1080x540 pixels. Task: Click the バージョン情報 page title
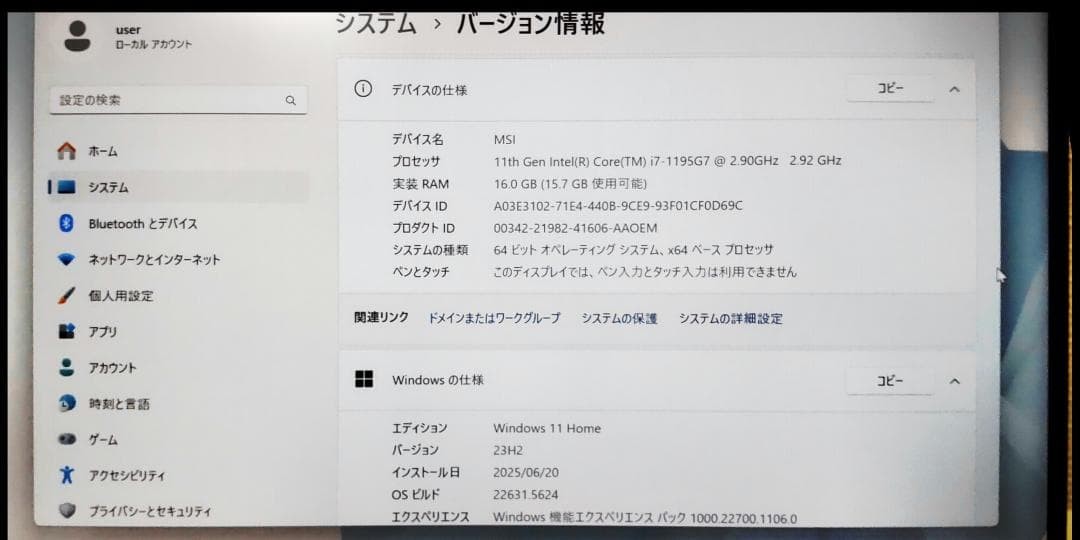click(531, 24)
